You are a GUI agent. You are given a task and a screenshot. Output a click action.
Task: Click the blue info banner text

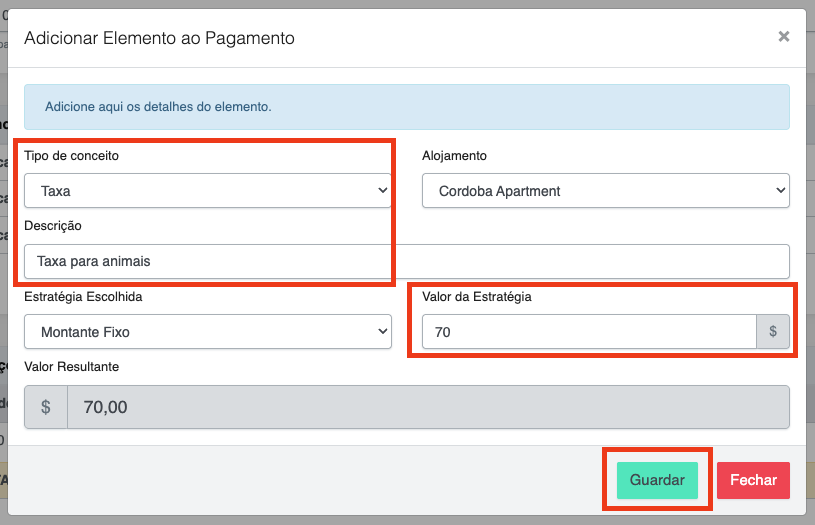(159, 106)
